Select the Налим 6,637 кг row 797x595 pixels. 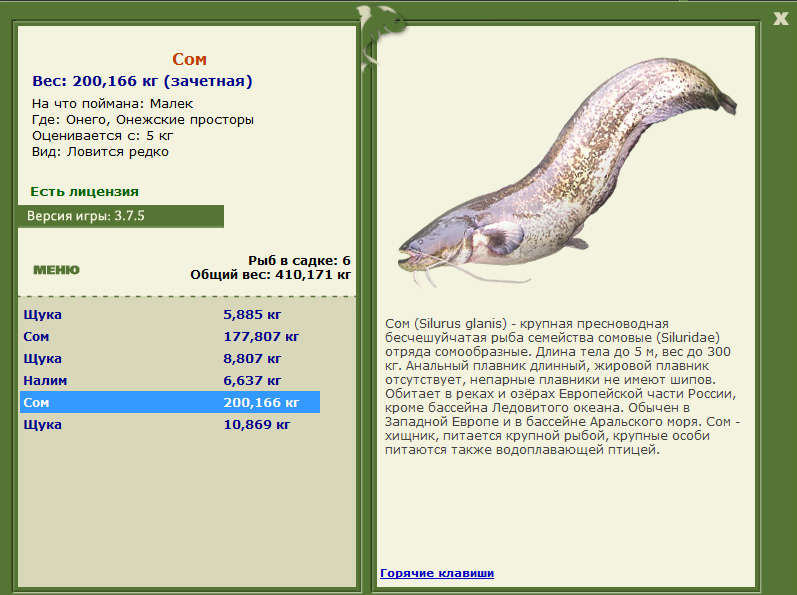pyautogui.click(x=170, y=380)
